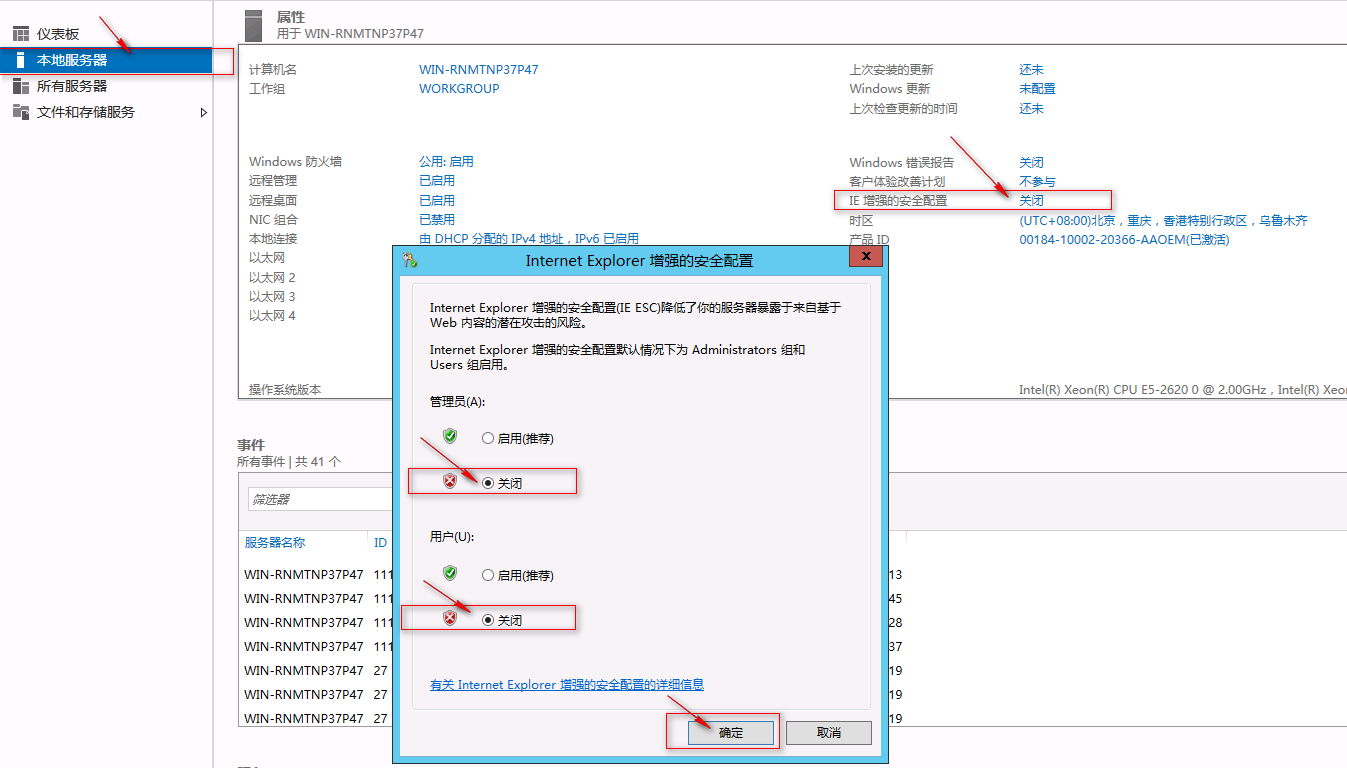Select the 本地服务器 sidebar icon
Screen dimensions: 1347x768
pos(20,60)
